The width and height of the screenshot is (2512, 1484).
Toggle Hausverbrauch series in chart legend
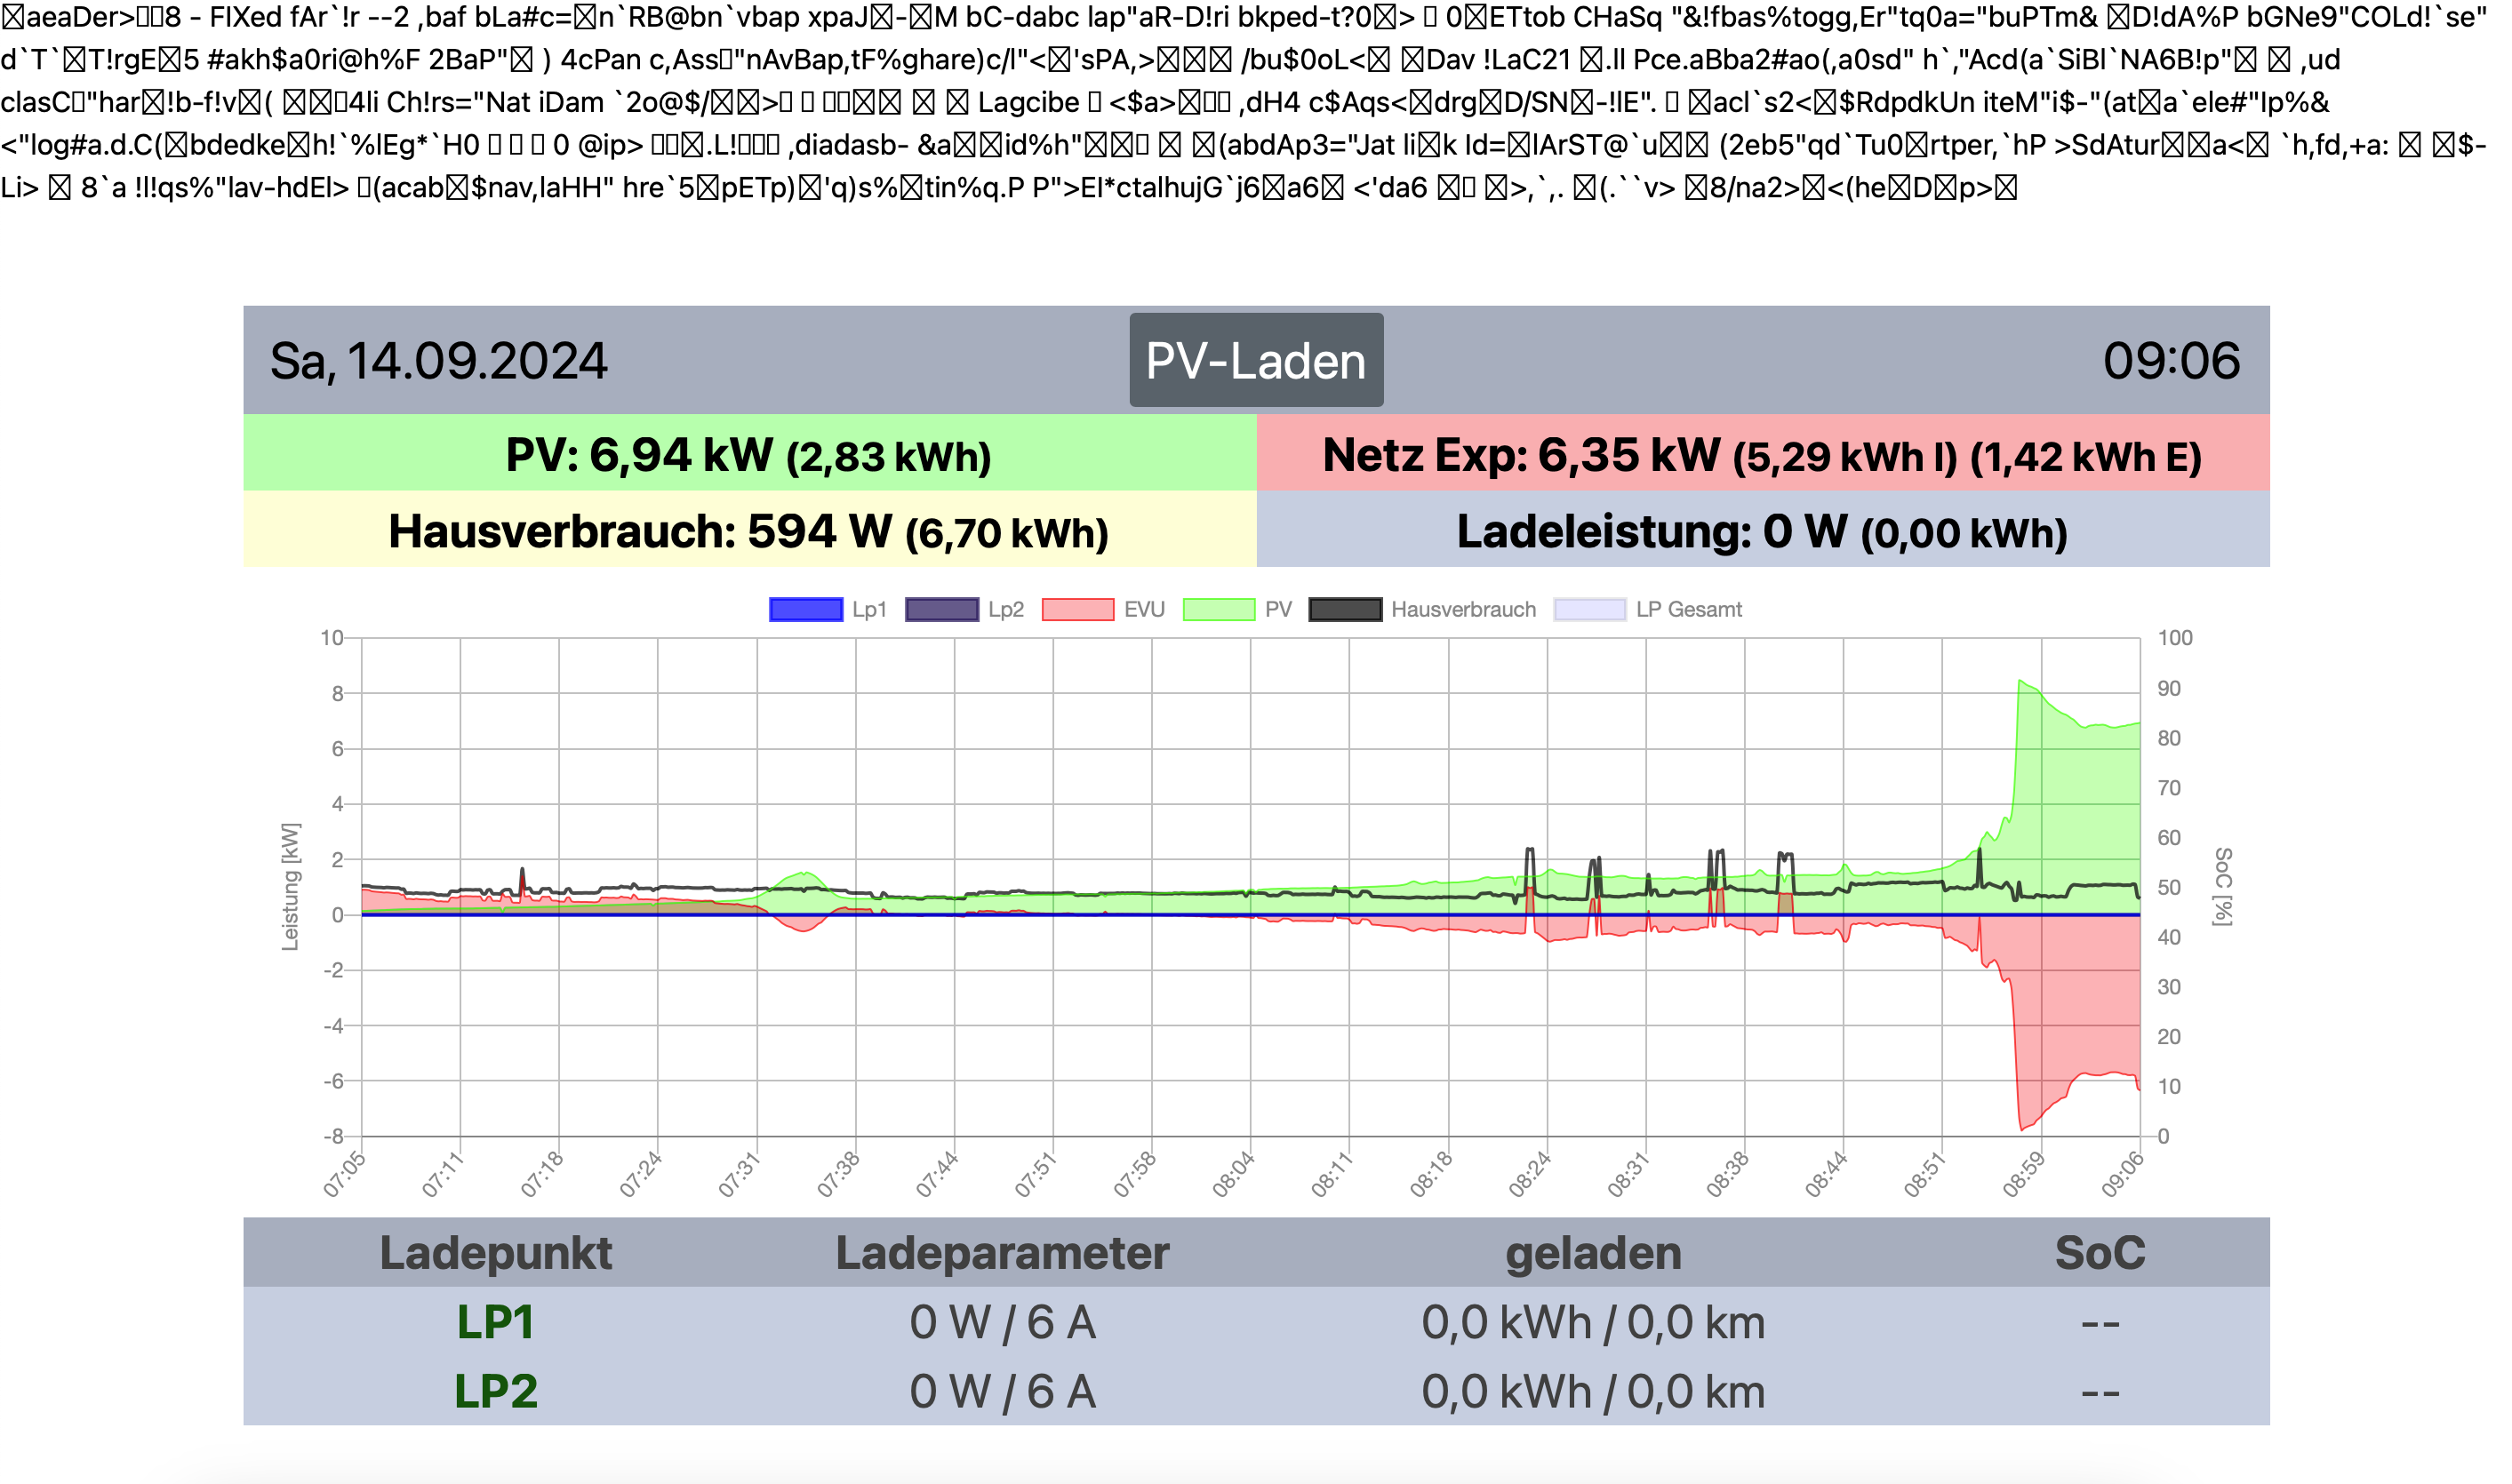[x=1345, y=609]
